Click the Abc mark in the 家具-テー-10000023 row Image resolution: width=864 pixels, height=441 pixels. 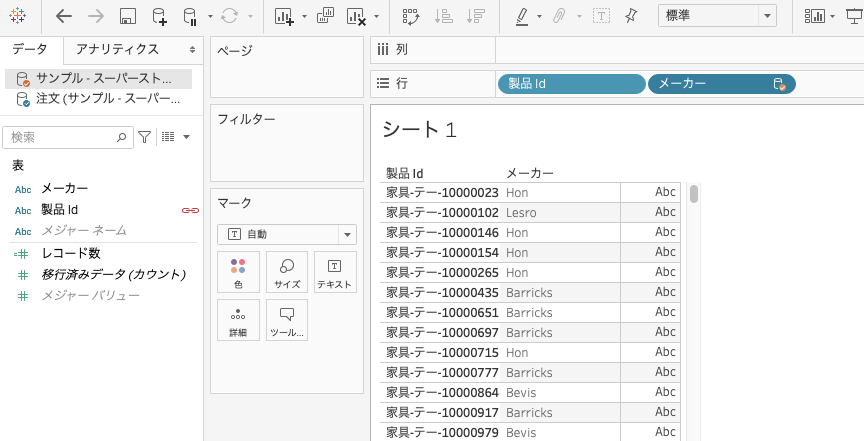(665, 192)
